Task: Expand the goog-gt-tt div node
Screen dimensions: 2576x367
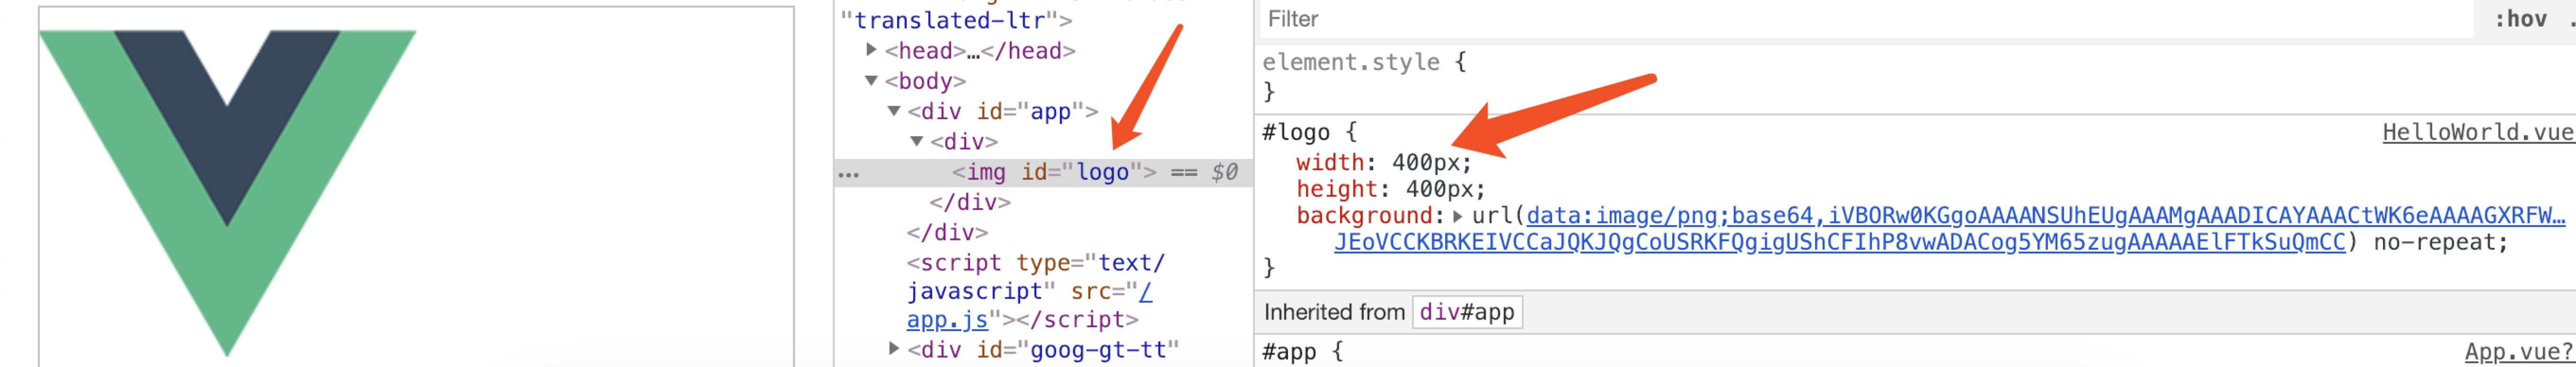Action: click(x=894, y=348)
